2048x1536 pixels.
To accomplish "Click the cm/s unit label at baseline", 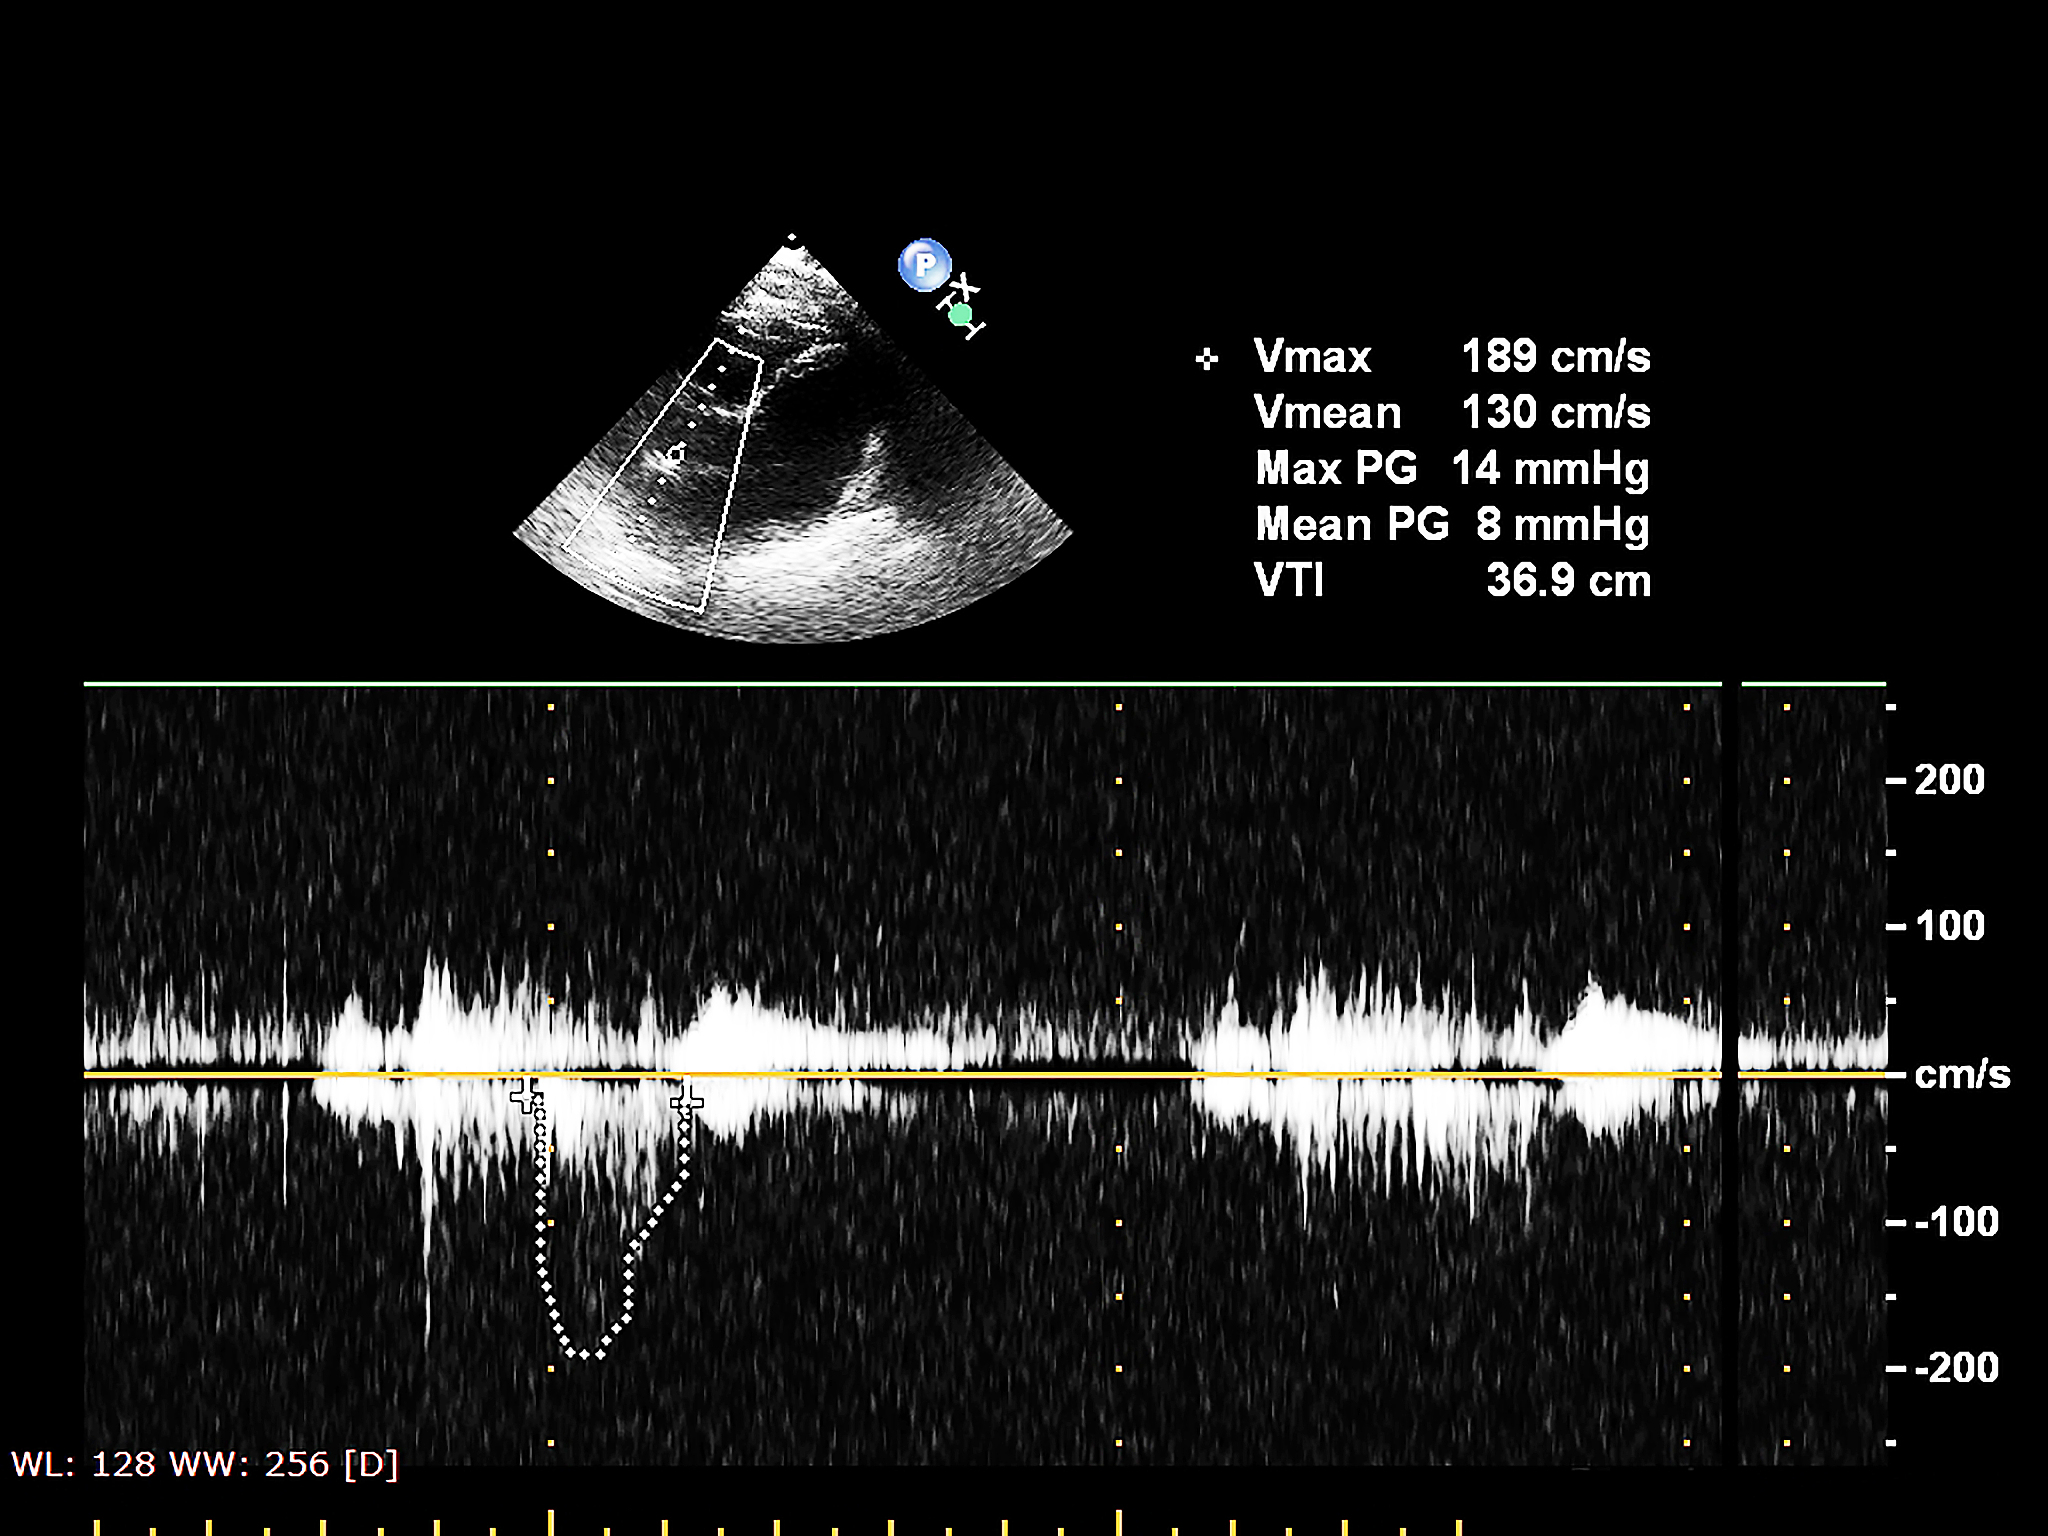I will coord(1961,1075).
